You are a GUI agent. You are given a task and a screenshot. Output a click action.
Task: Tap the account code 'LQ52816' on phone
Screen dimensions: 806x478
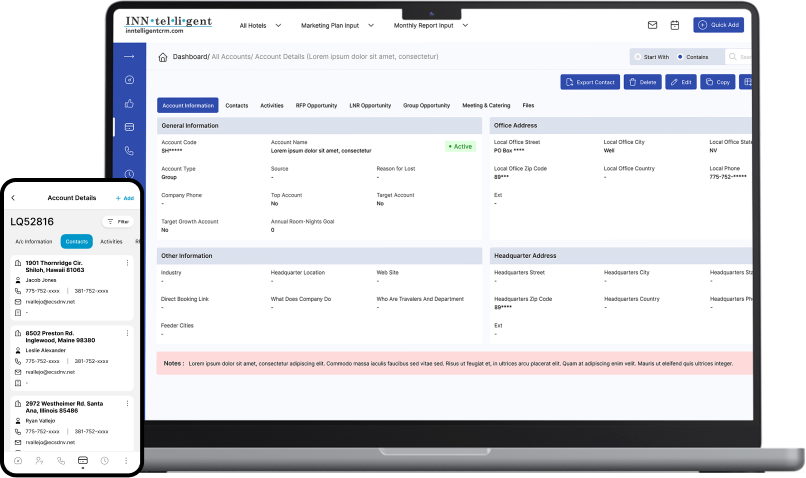pos(32,222)
